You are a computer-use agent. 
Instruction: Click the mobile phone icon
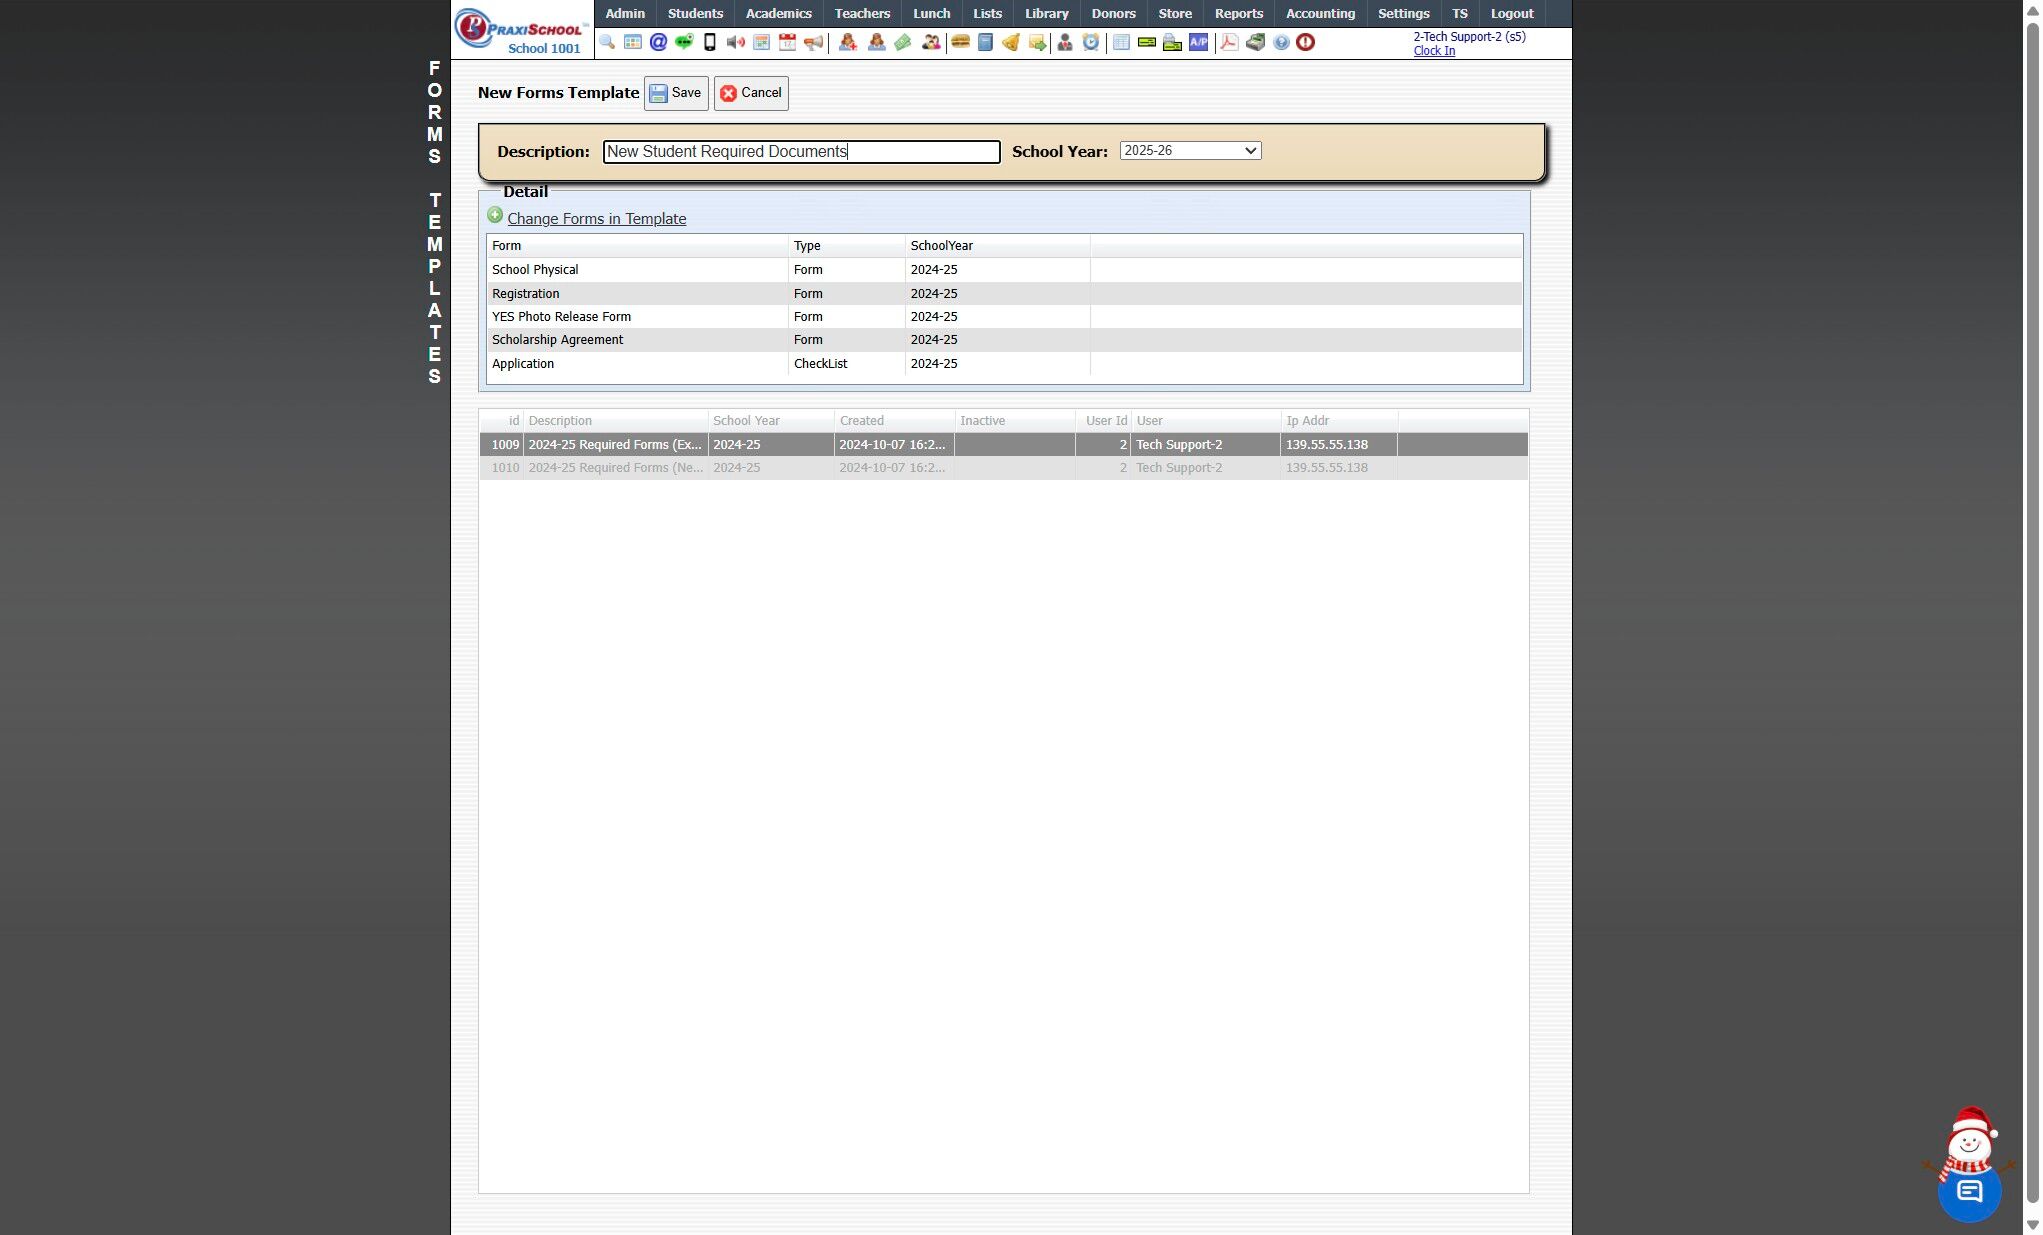pos(710,42)
